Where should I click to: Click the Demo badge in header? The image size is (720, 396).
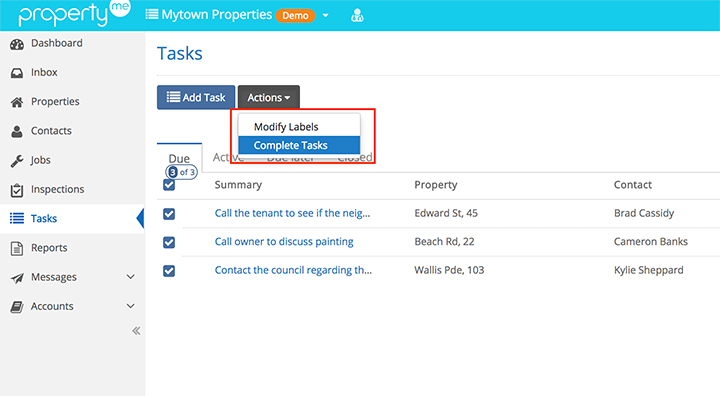tap(295, 16)
